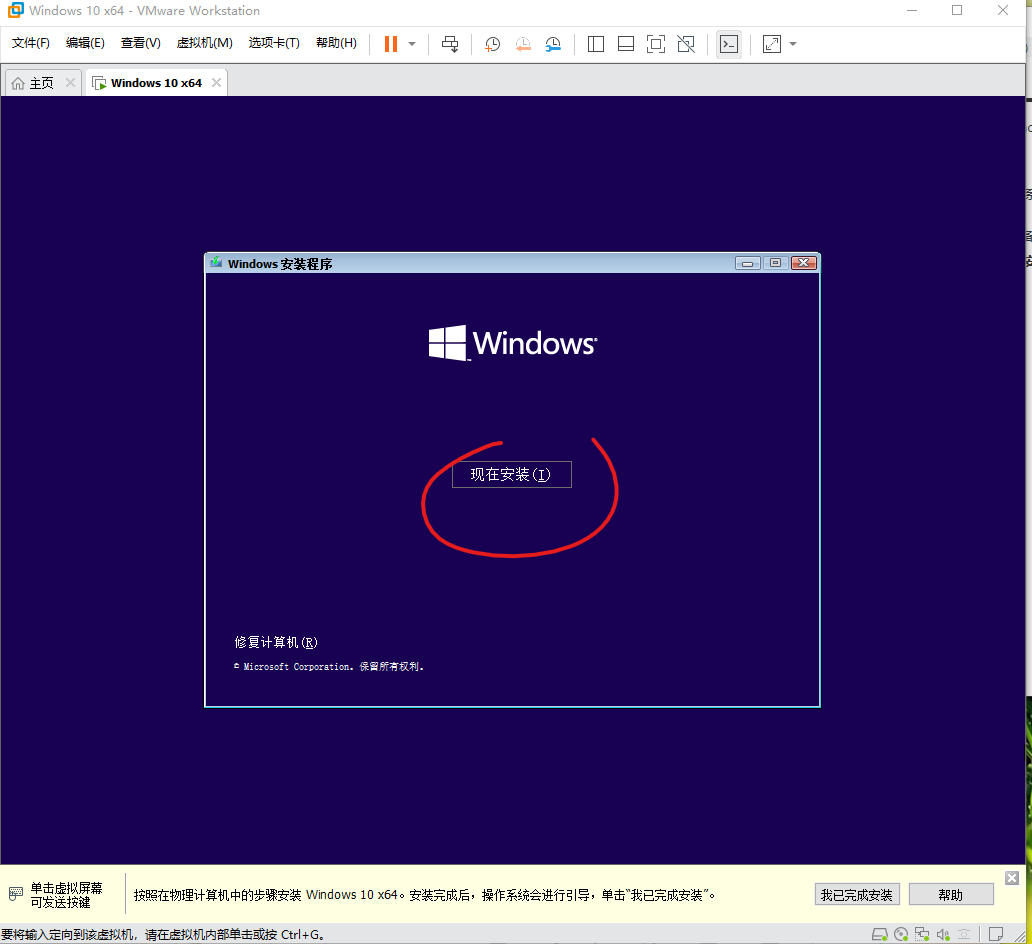Toggle the thumbnail bar view icon
Screen dimensions: 1032x944
pos(626,44)
